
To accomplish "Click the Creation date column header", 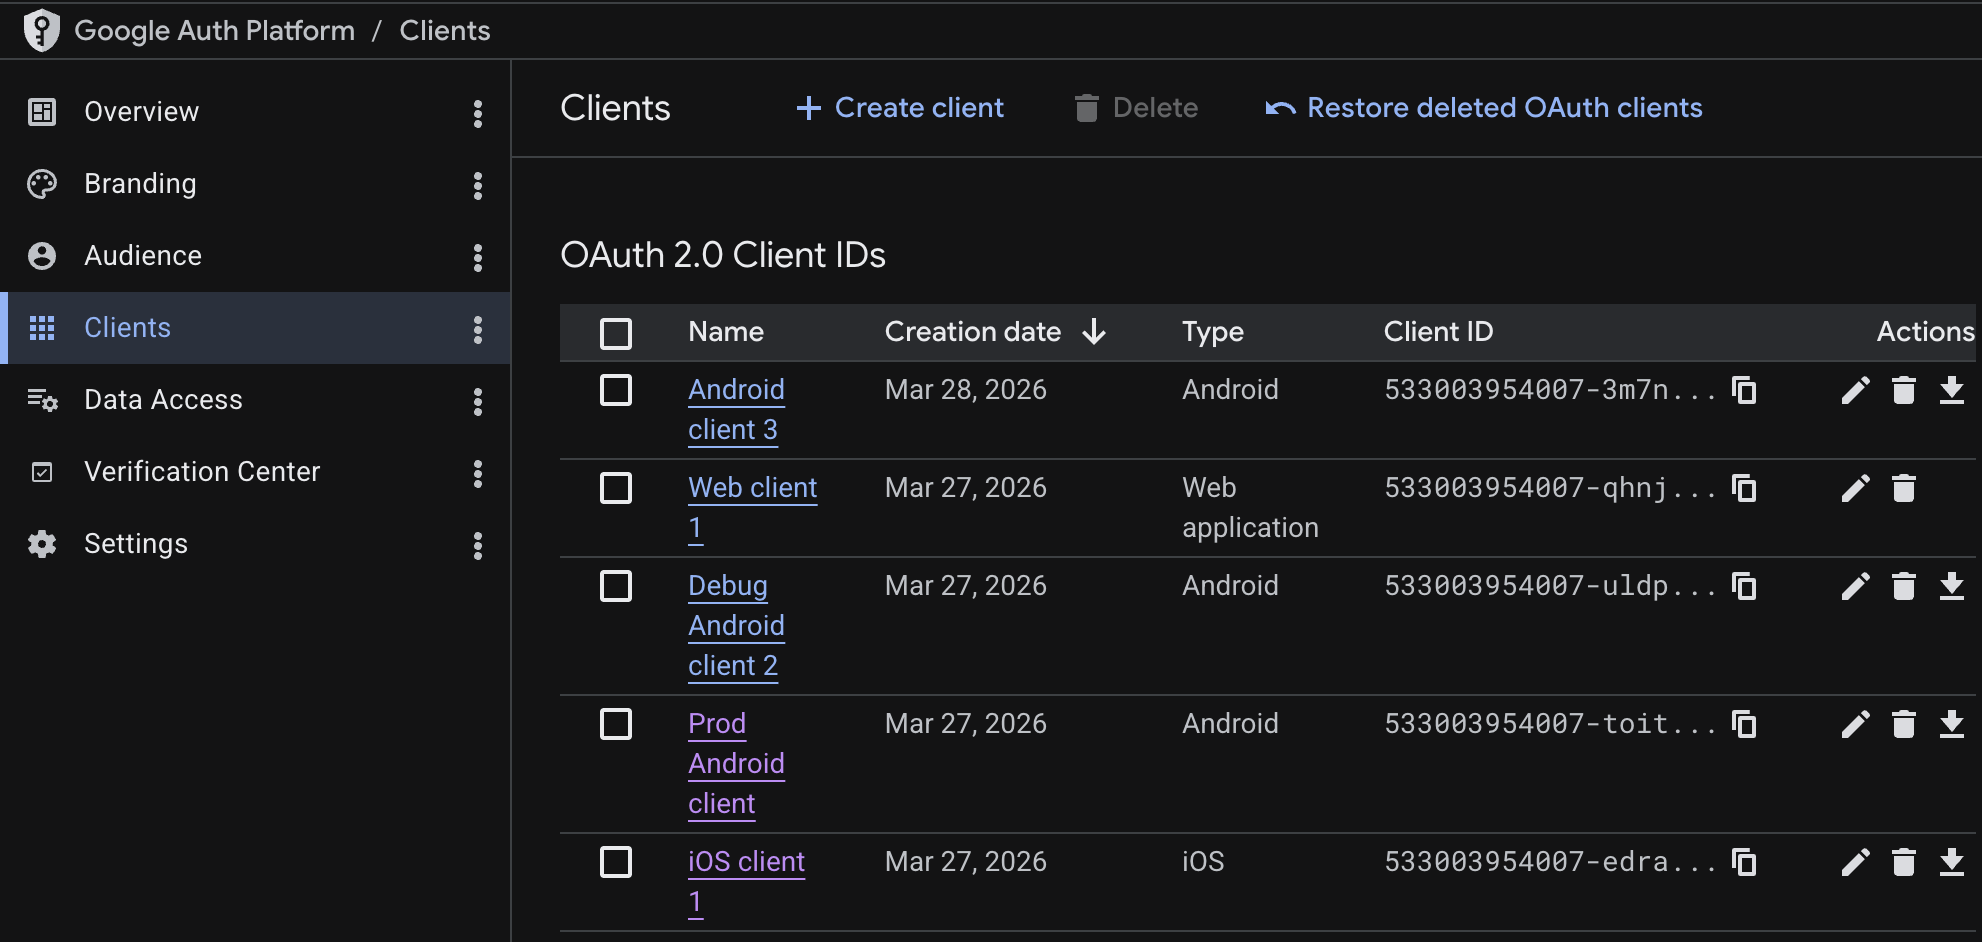I will pos(973,332).
